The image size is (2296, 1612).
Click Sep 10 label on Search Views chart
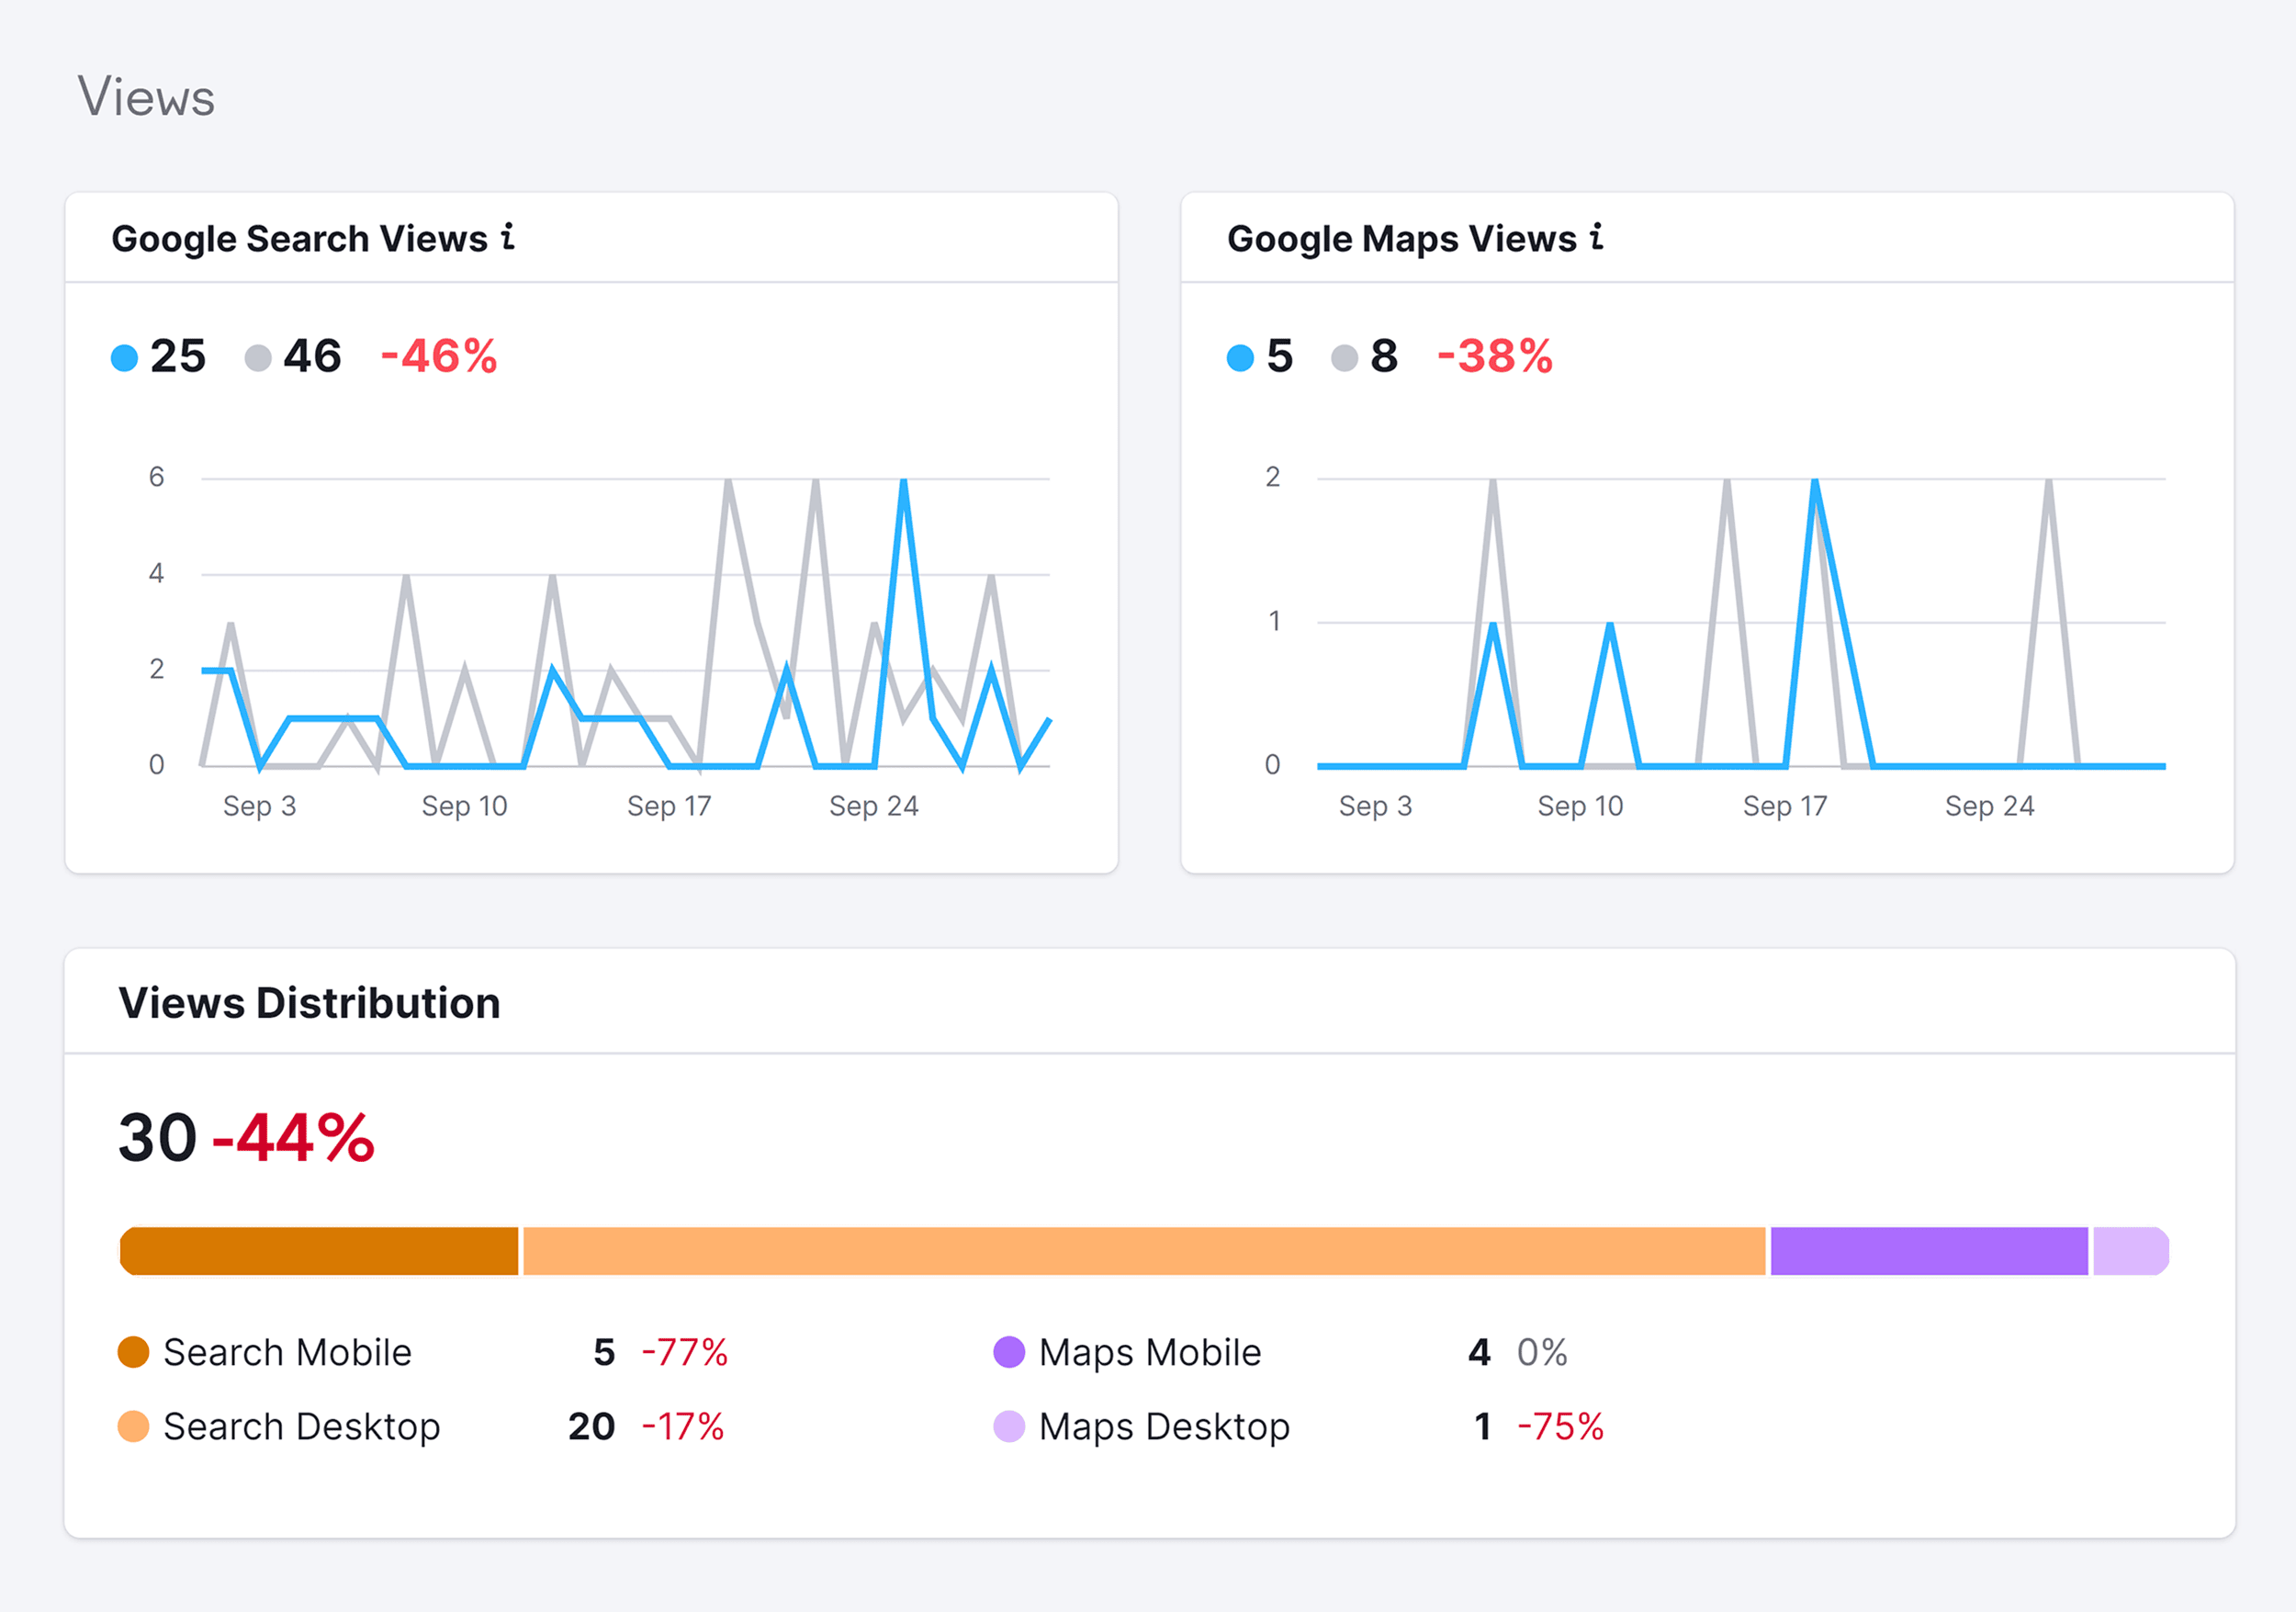[x=464, y=806]
